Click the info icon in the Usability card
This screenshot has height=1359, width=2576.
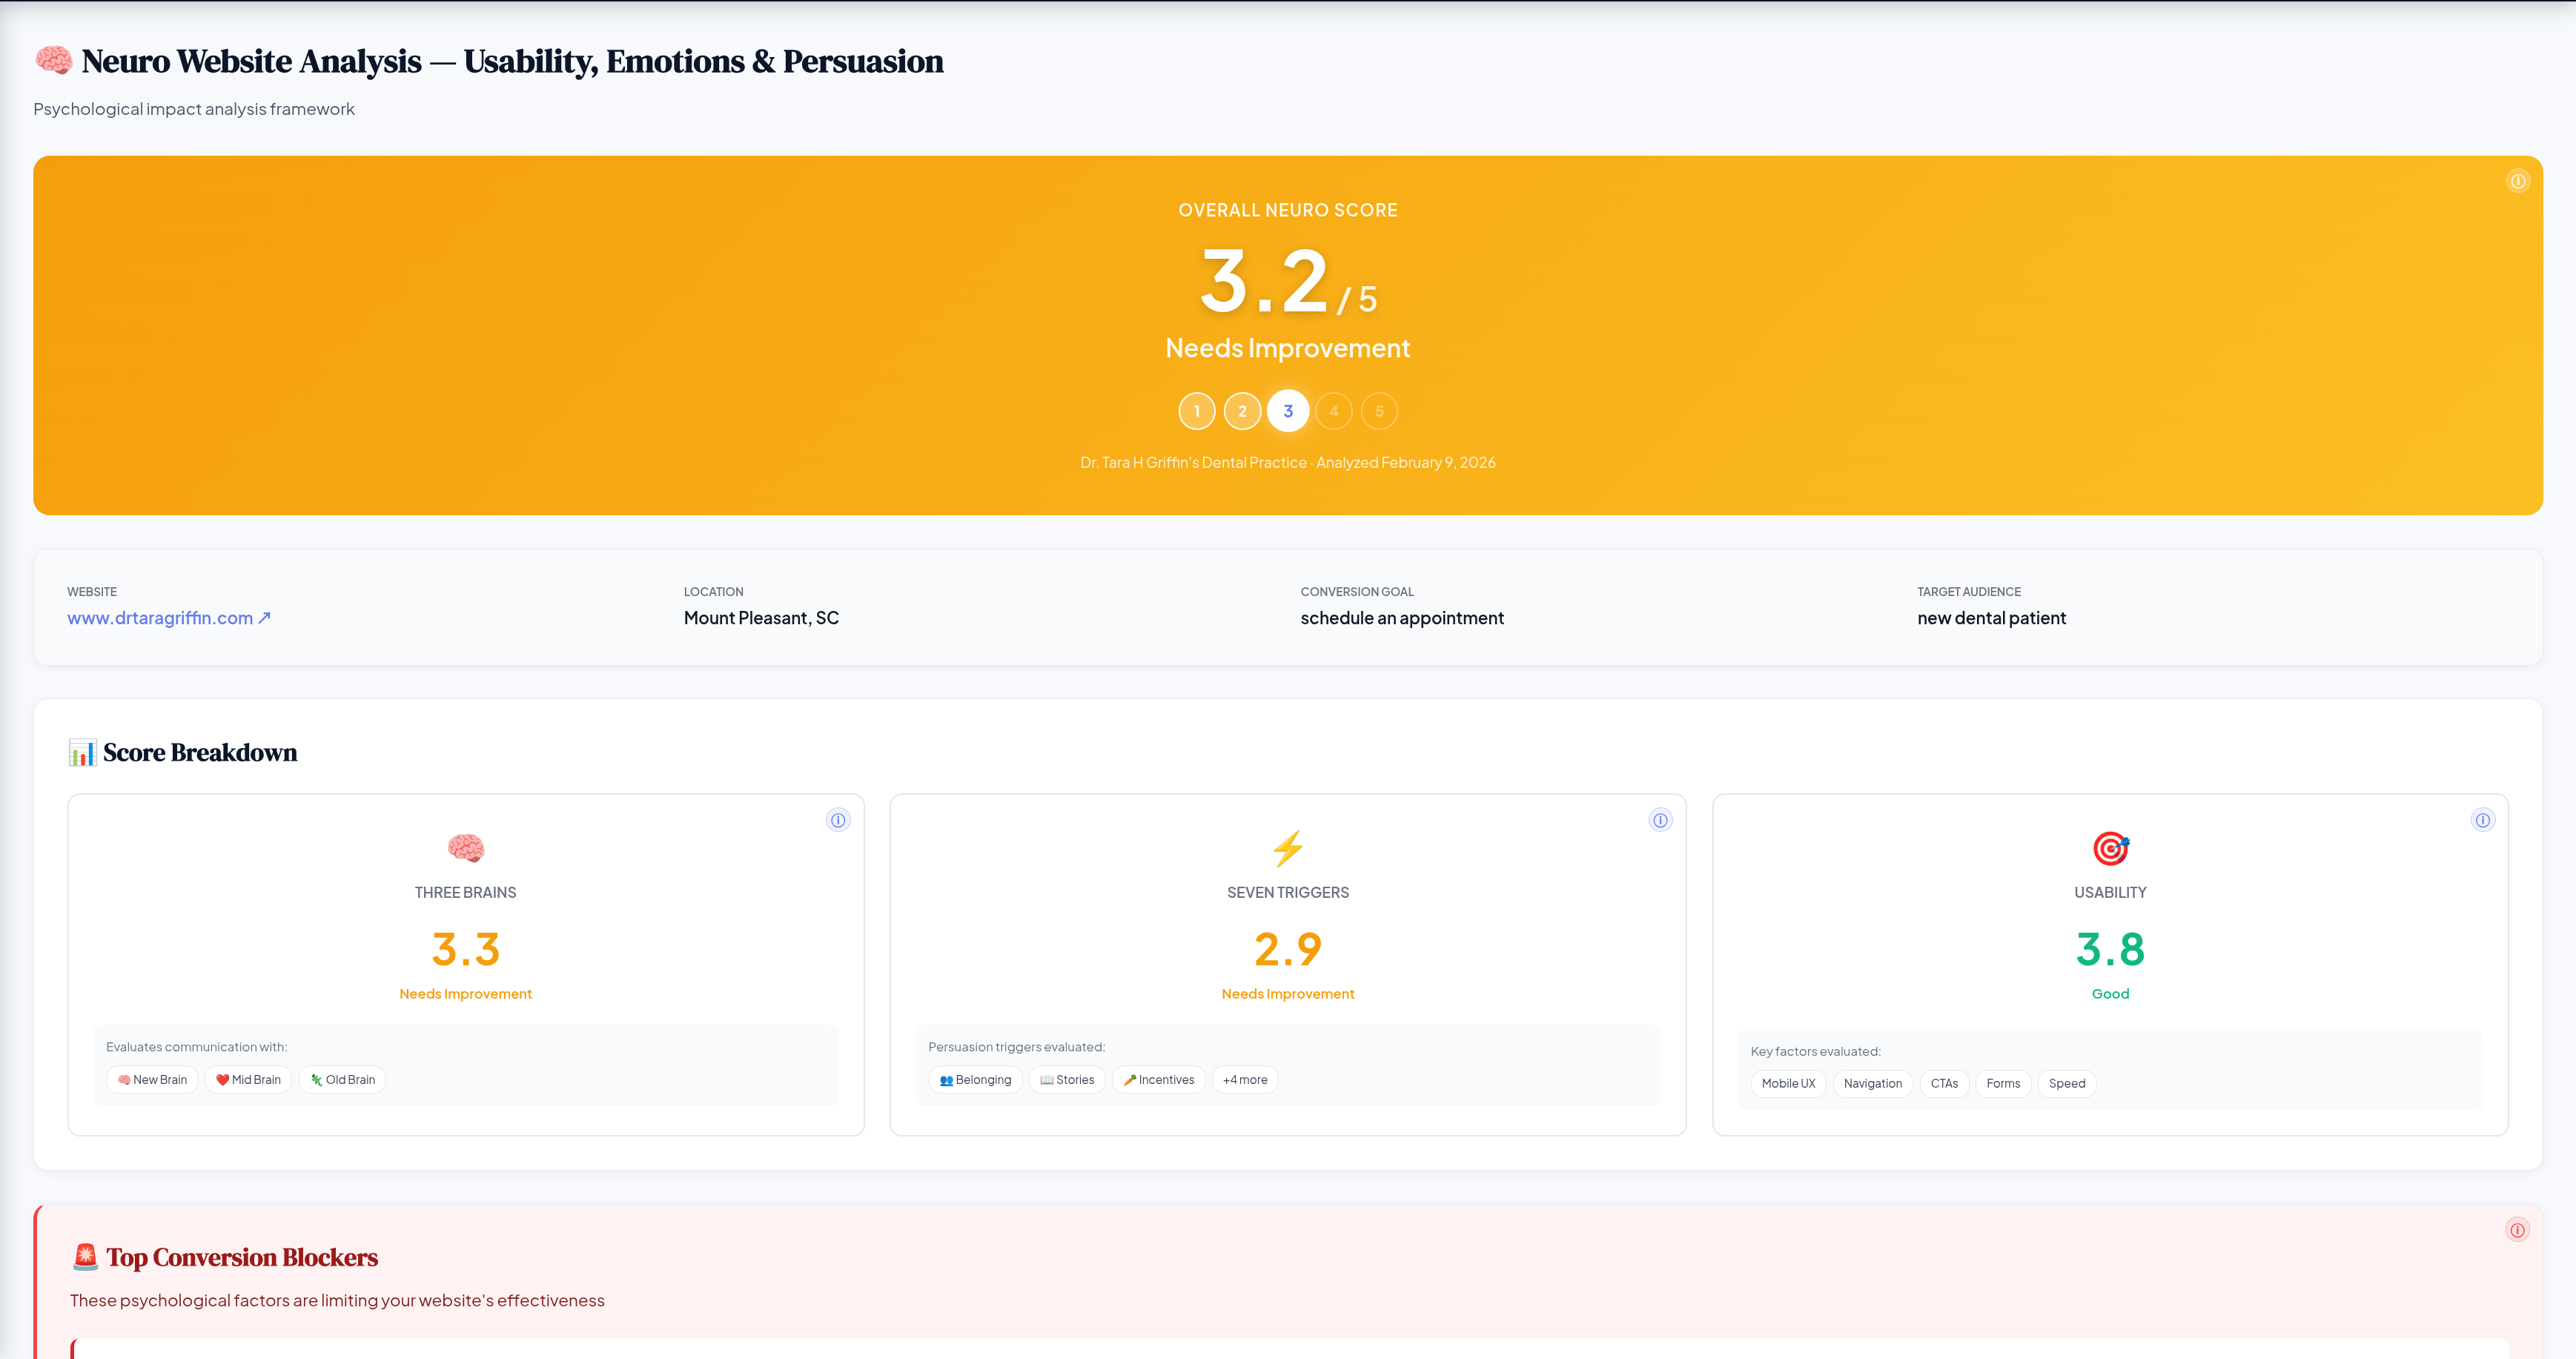pos(2482,820)
